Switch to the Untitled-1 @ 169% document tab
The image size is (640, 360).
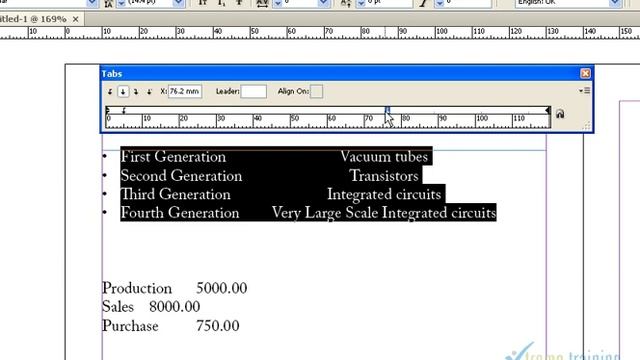[33, 19]
